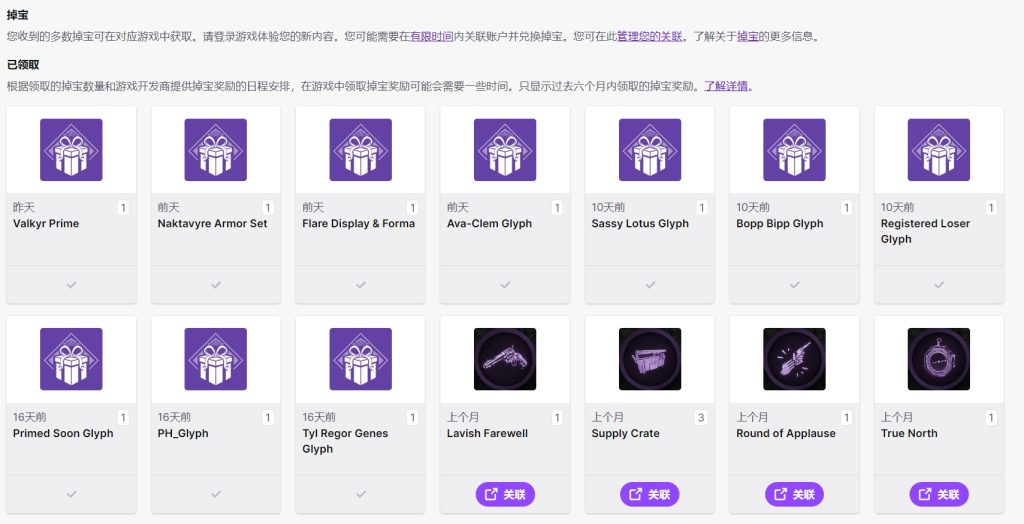This screenshot has width=1024, height=524.
Task: Click the PH_Glyph title text
Action: [x=183, y=434]
